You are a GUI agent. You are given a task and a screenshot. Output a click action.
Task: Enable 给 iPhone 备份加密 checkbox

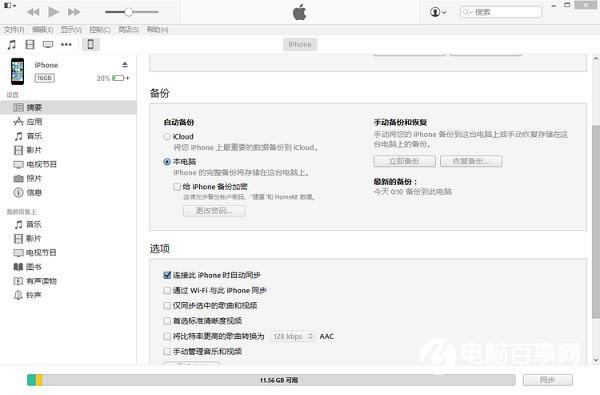pyautogui.click(x=177, y=187)
